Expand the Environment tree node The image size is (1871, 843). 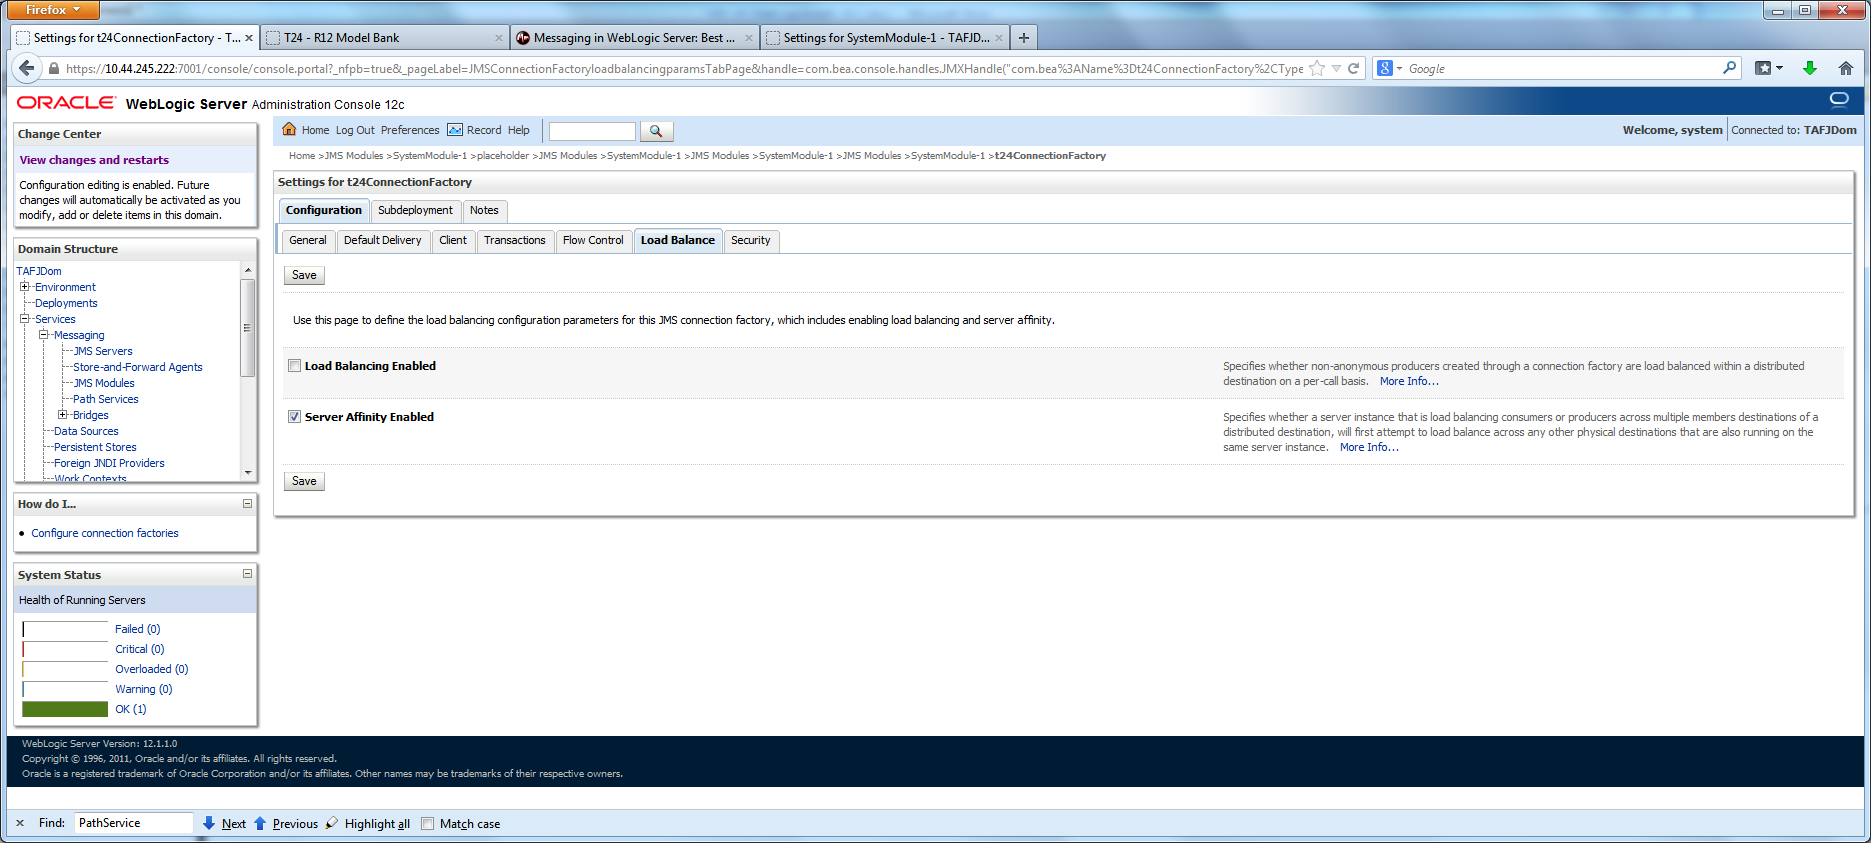point(24,287)
